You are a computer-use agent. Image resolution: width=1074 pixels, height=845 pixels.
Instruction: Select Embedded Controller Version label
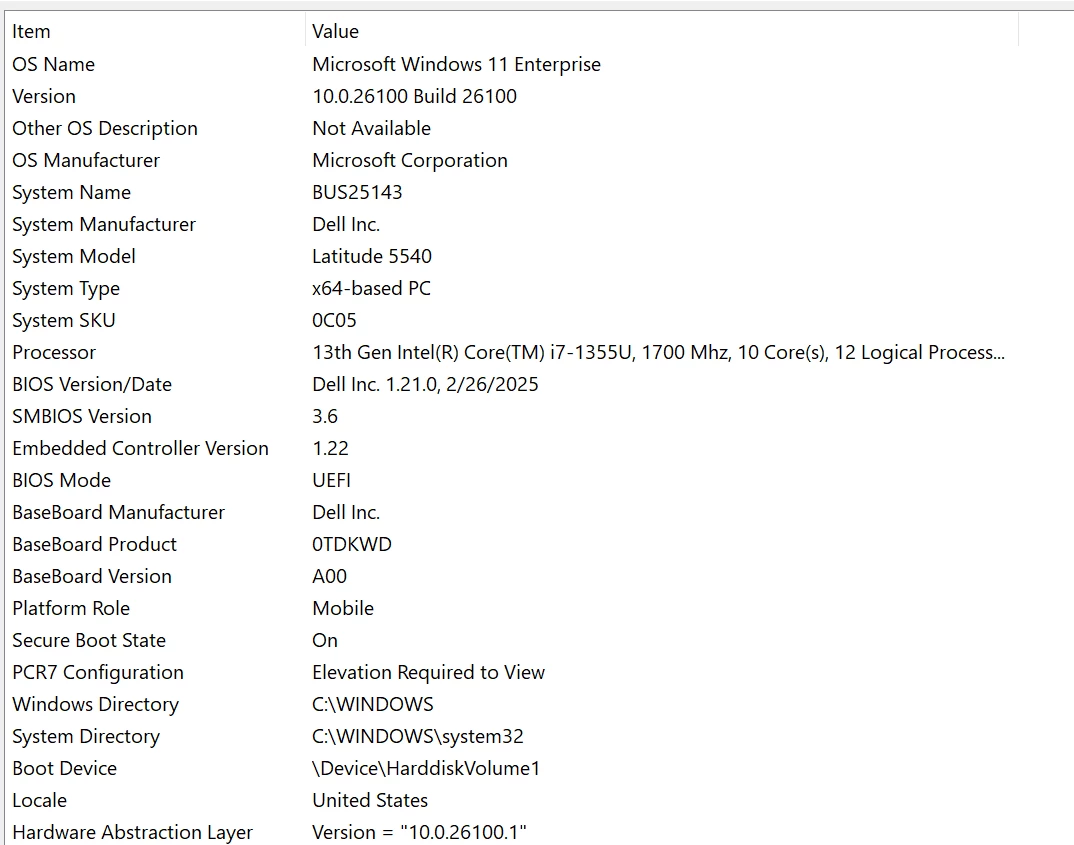[140, 448]
